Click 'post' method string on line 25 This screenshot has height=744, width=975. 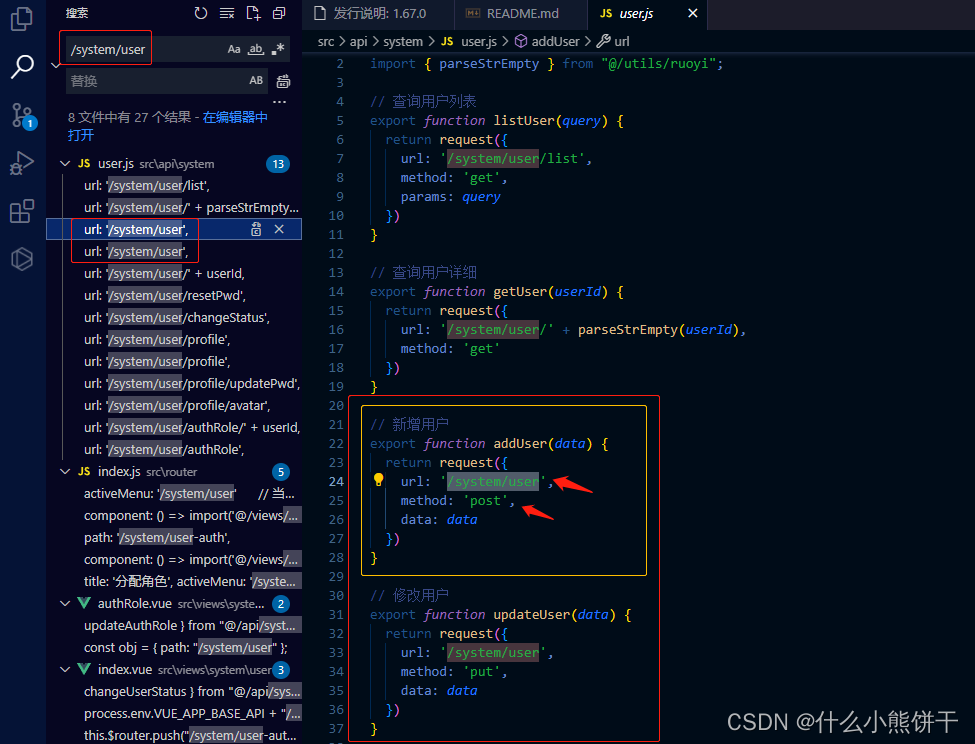[x=485, y=501]
